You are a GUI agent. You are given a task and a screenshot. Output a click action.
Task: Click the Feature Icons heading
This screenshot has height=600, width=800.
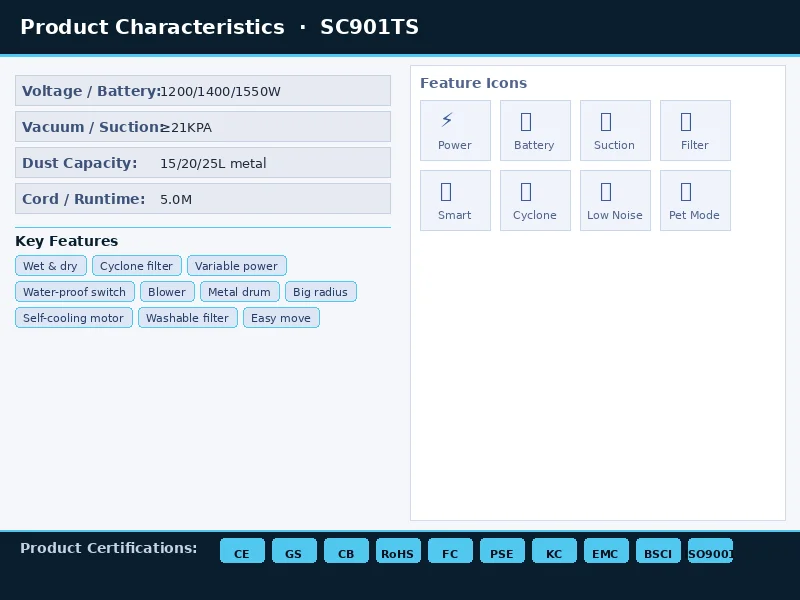pos(473,83)
